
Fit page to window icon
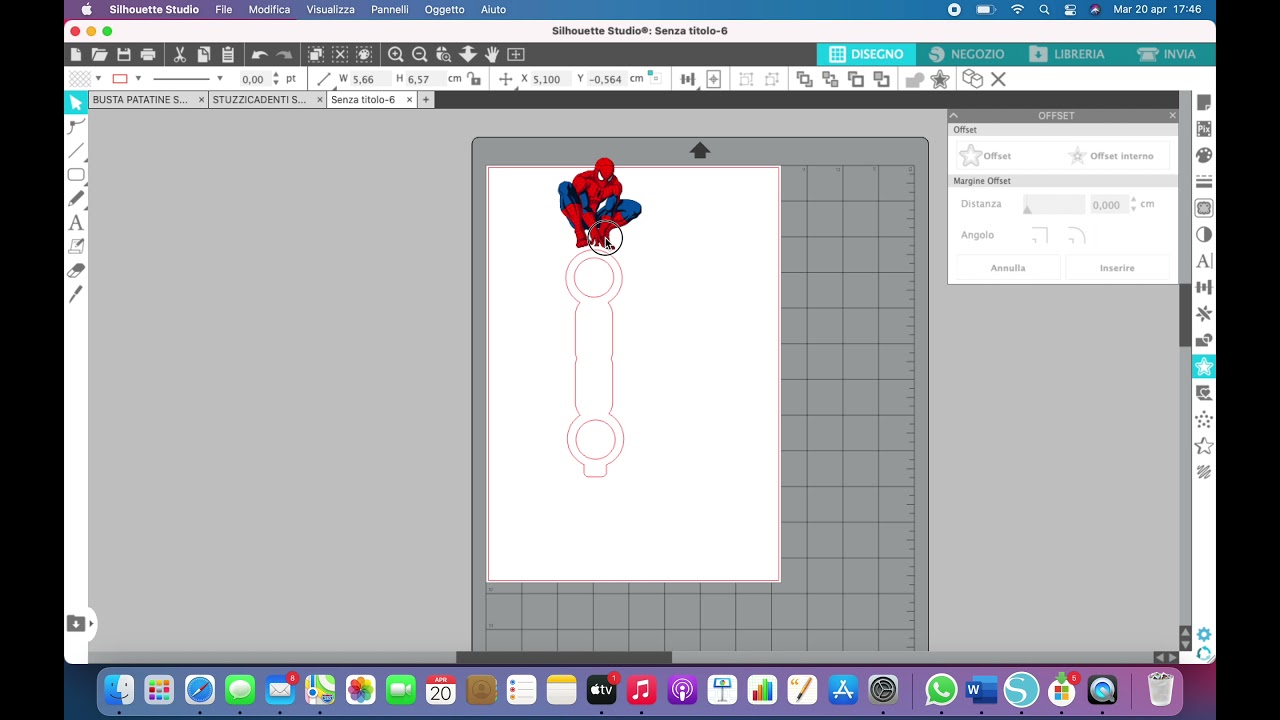516,54
